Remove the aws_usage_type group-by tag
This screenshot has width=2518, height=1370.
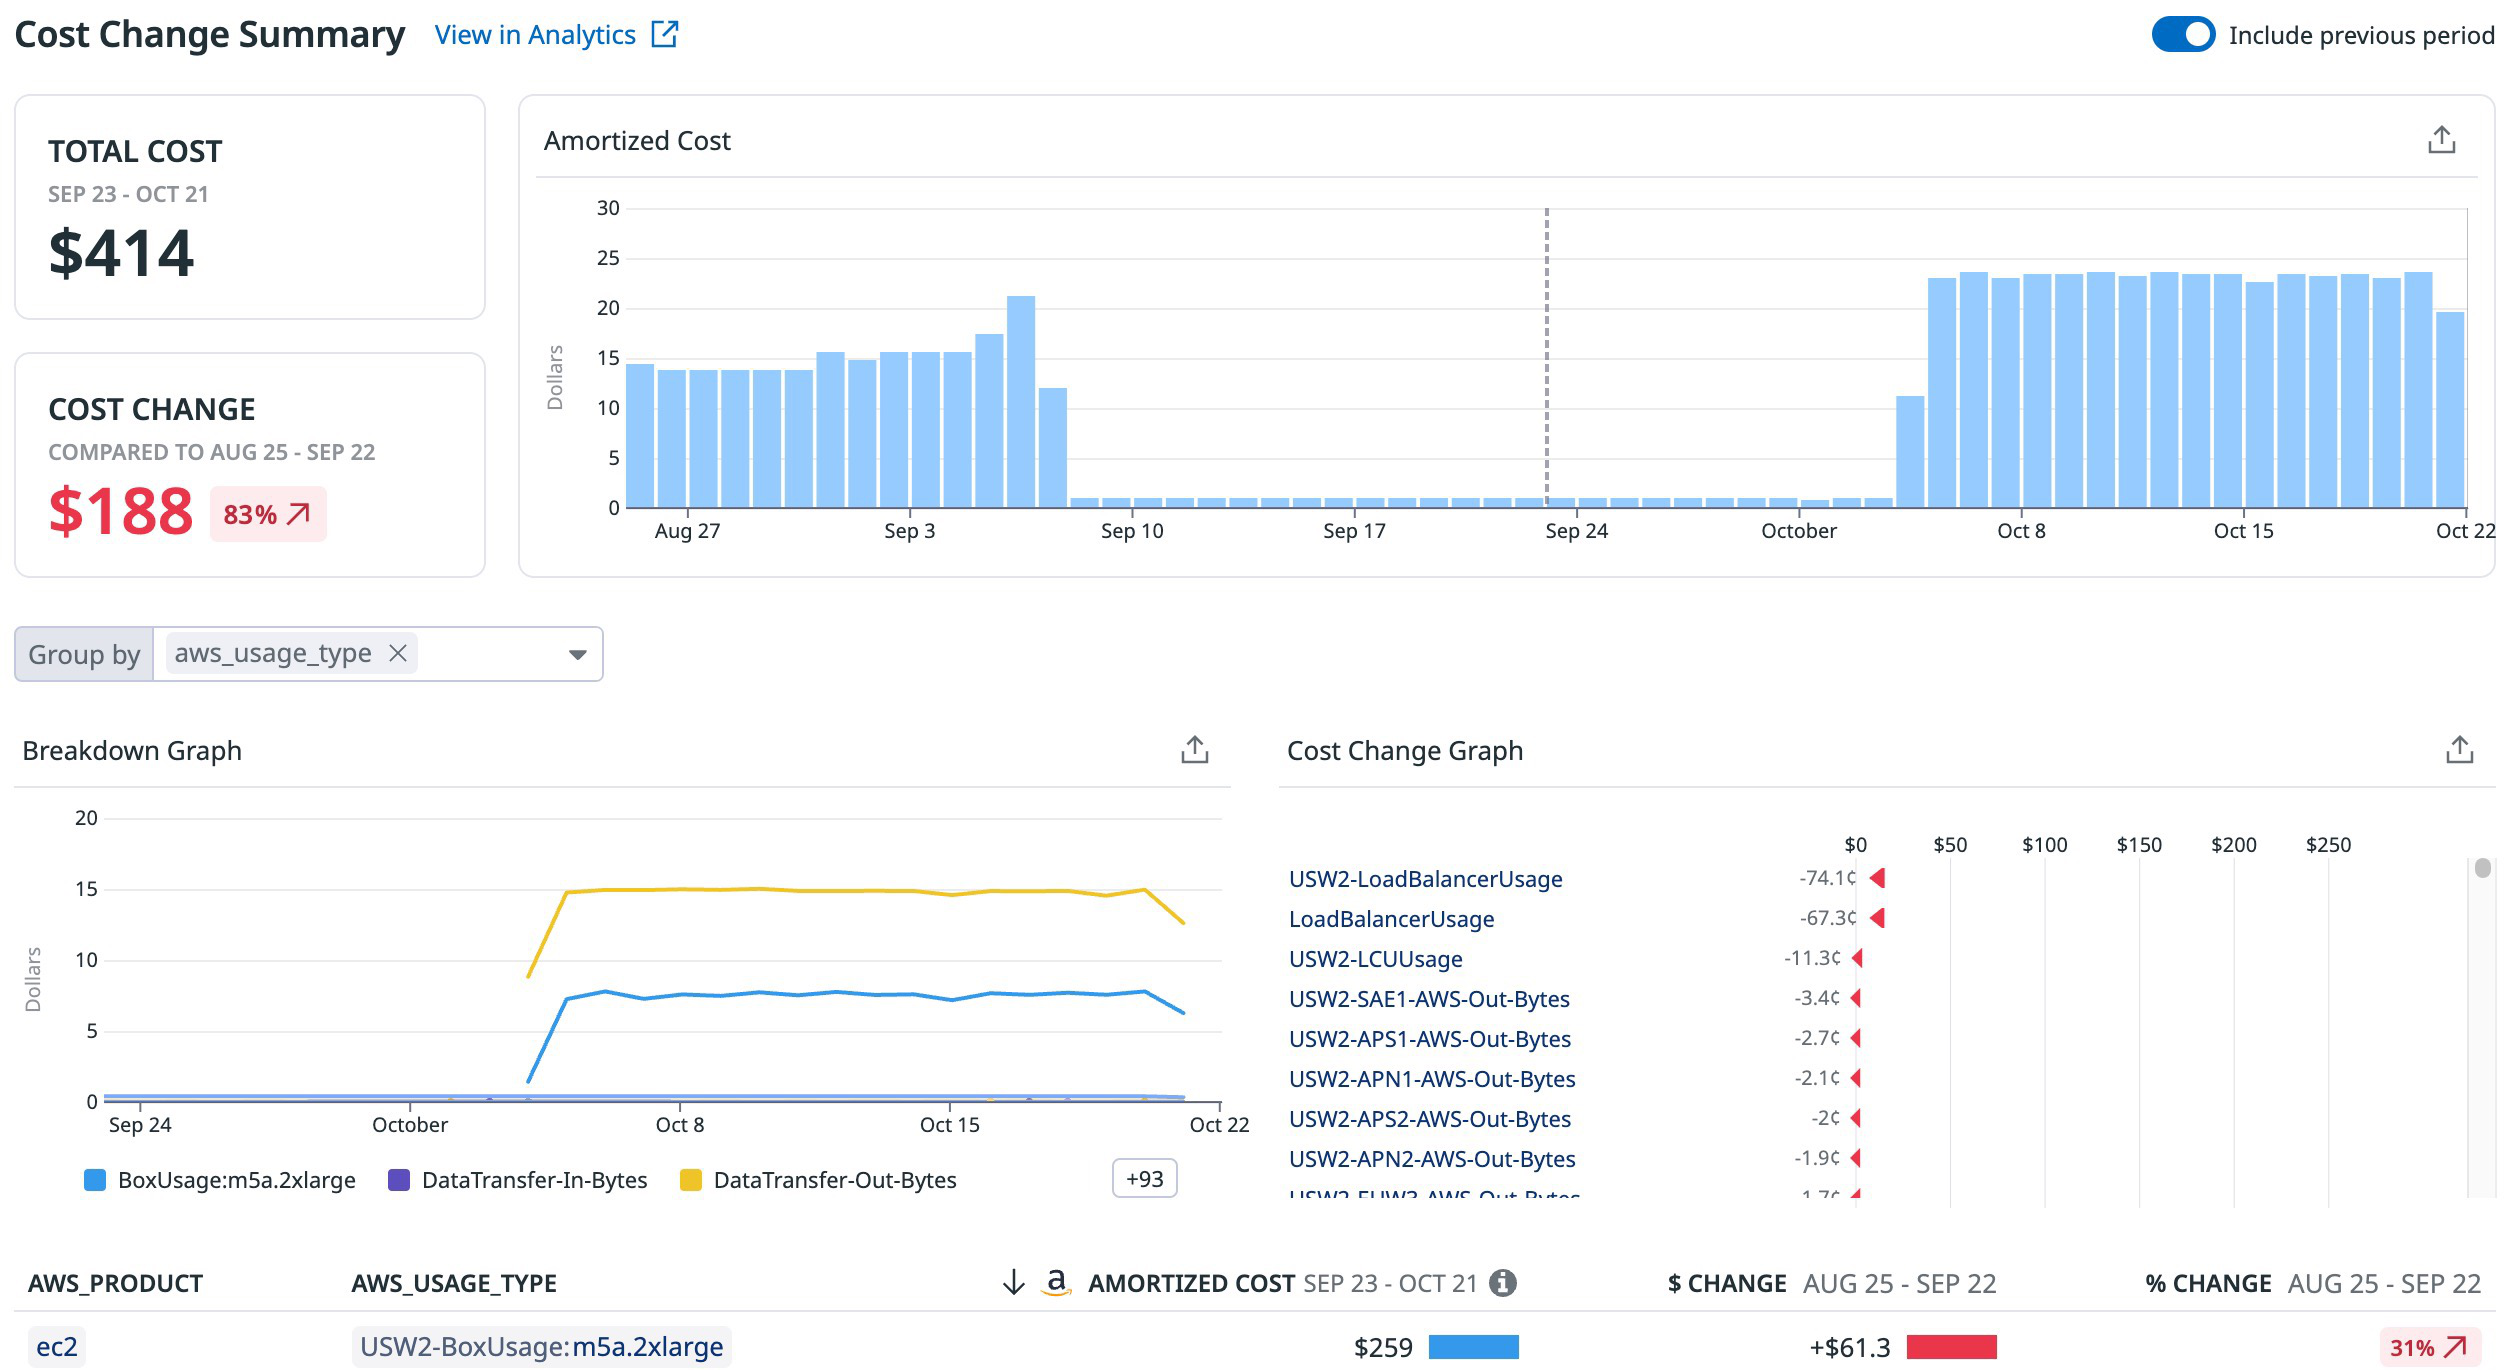398,653
